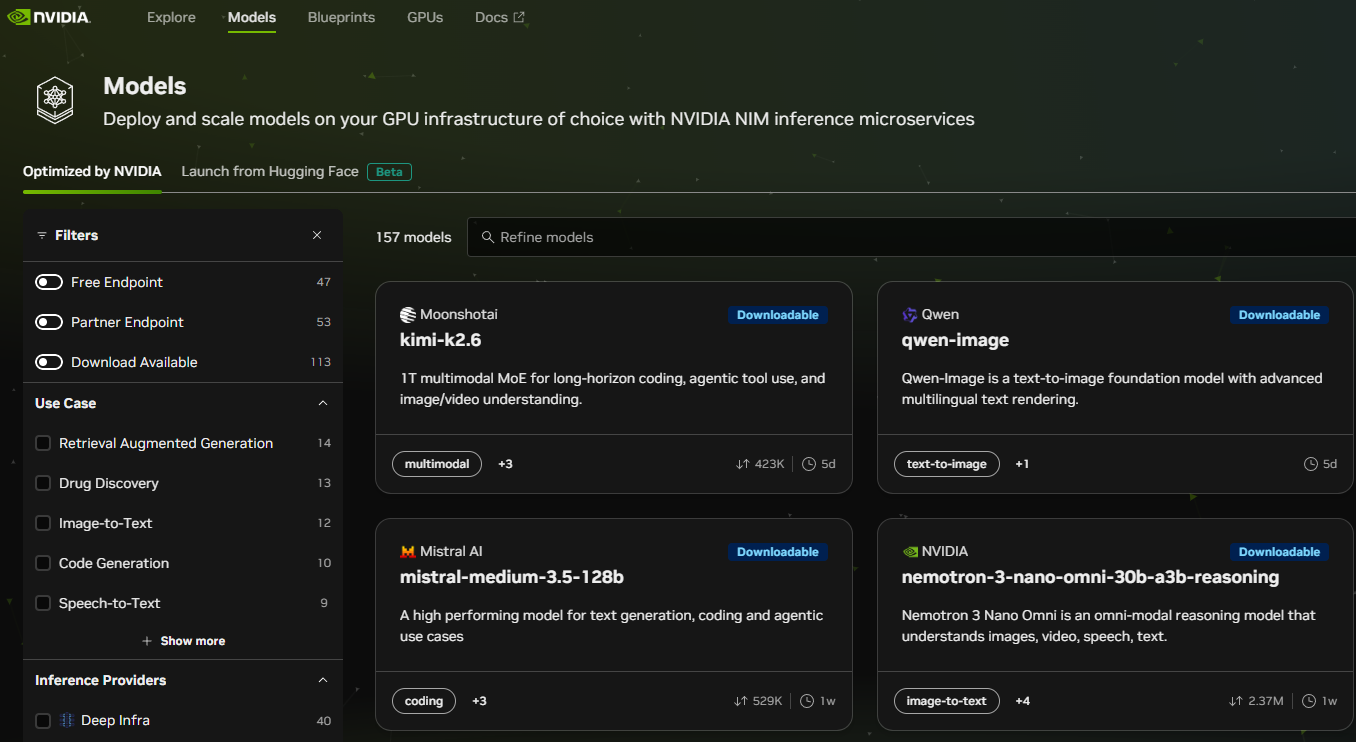Viewport: 1356px width, 742px height.
Task: Click the download count icon on mistral-medium-3.5-128b
Action: click(740, 701)
